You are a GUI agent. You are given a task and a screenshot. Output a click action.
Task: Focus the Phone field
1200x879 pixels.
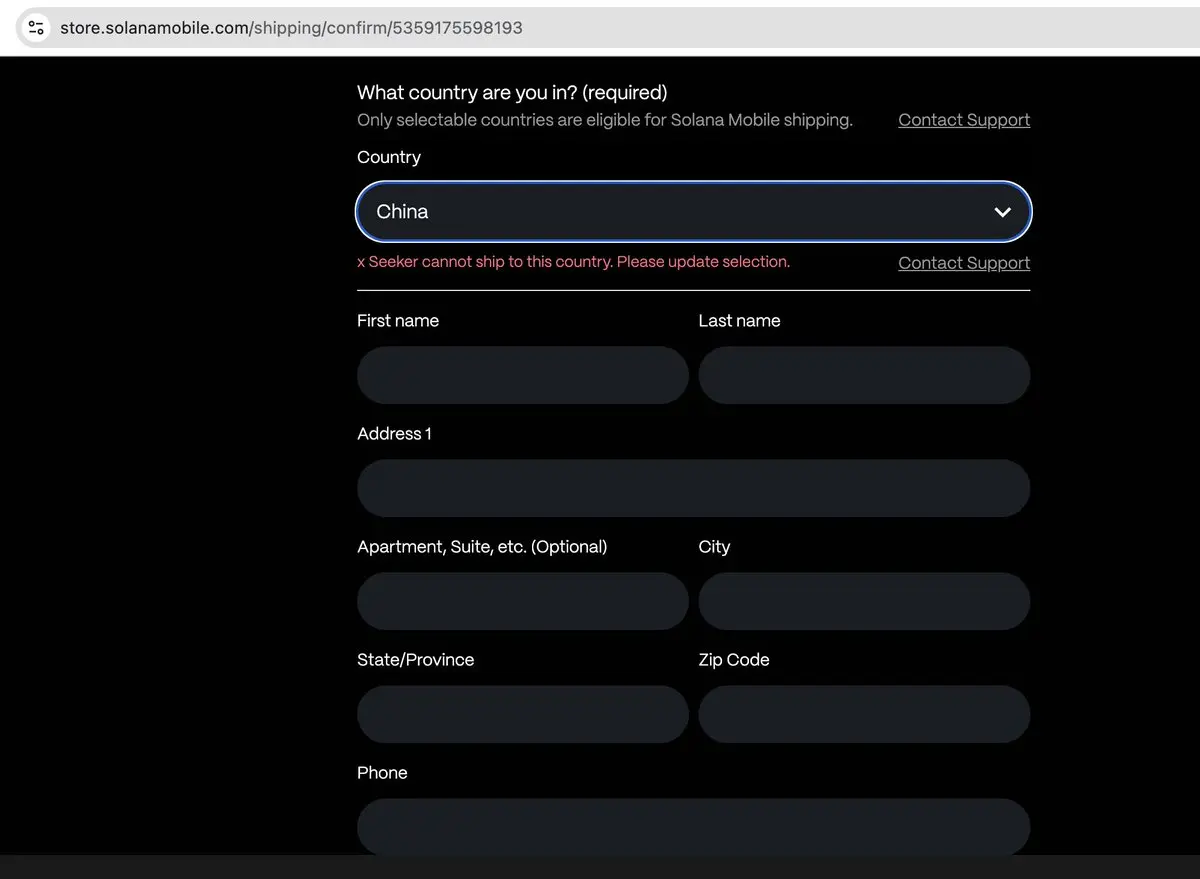pos(693,826)
